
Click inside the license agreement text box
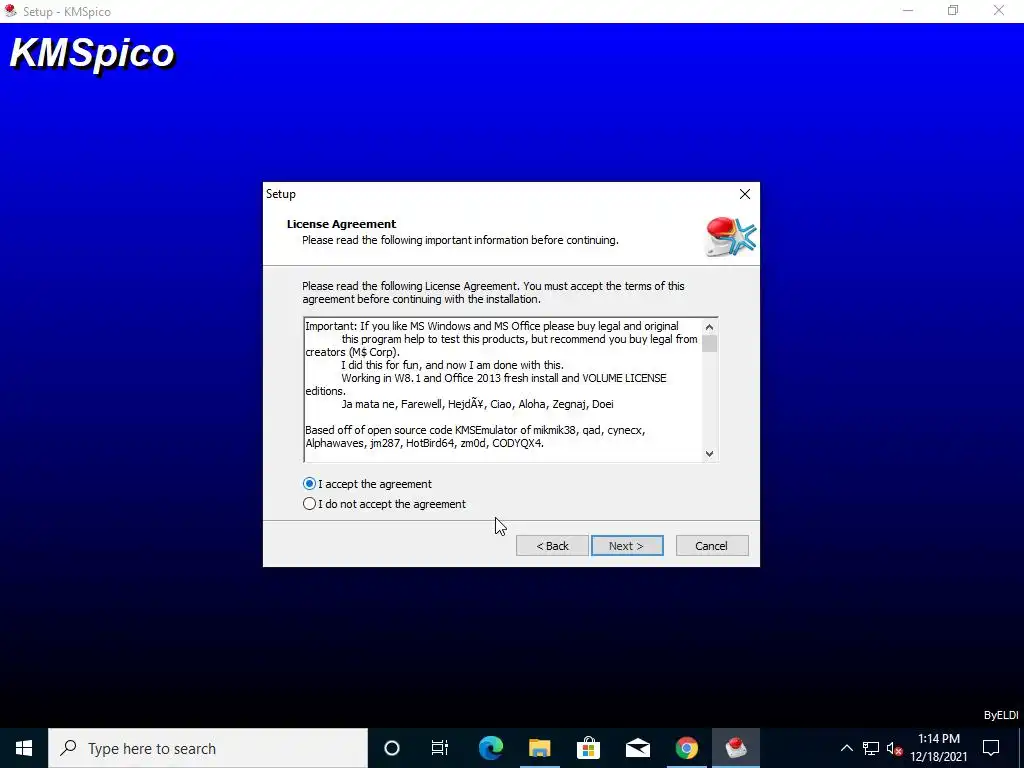pyautogui.click(x=503, y=390)
